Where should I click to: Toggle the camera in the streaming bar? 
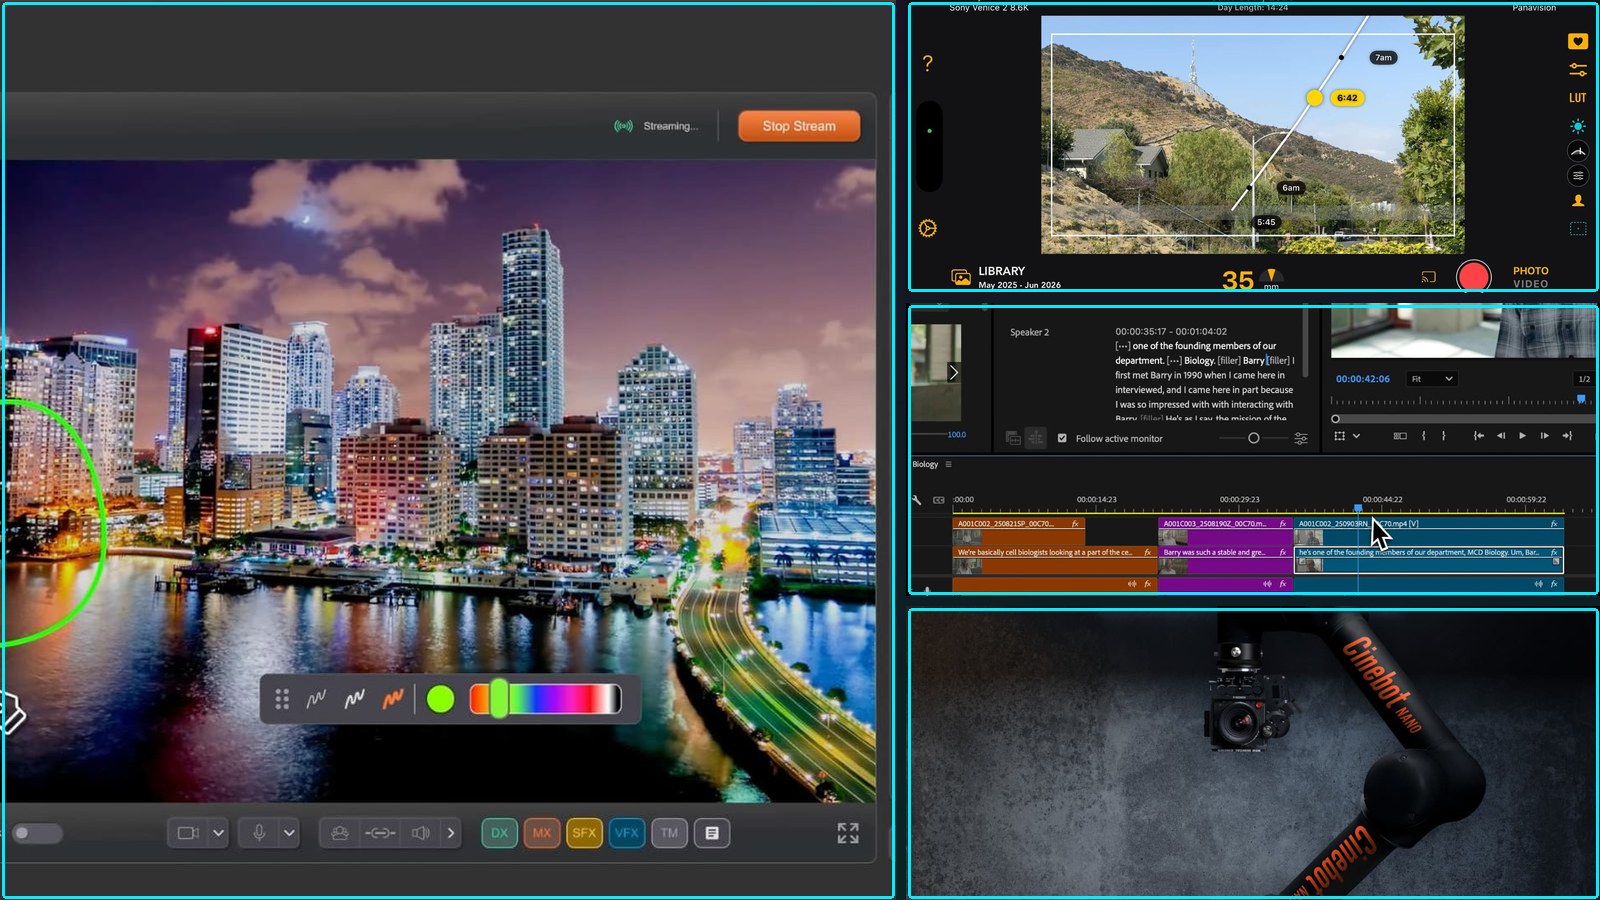click(x=188, y=833)
